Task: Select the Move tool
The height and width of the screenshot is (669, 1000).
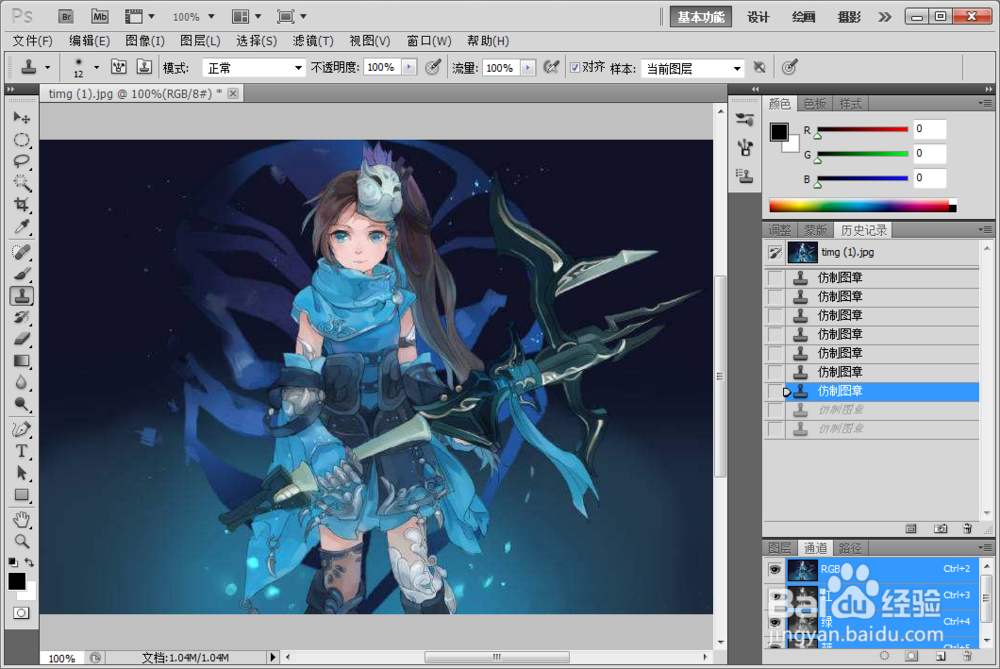Action: [x=22, y=118]
